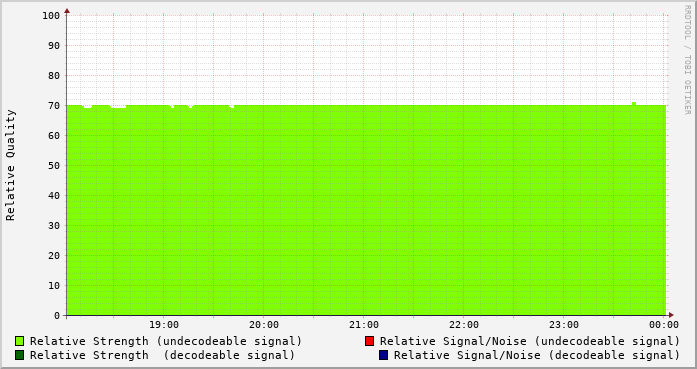Click the 19:00 time axis label
This screenshot has height=369, width=697.
coord(164,325)
